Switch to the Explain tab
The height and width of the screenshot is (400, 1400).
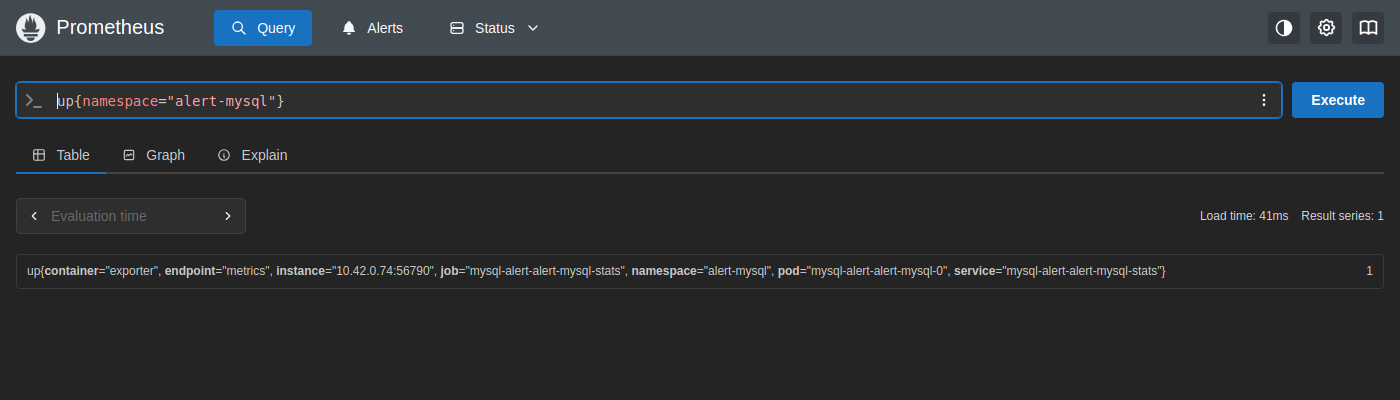click(x=252, y=155)
